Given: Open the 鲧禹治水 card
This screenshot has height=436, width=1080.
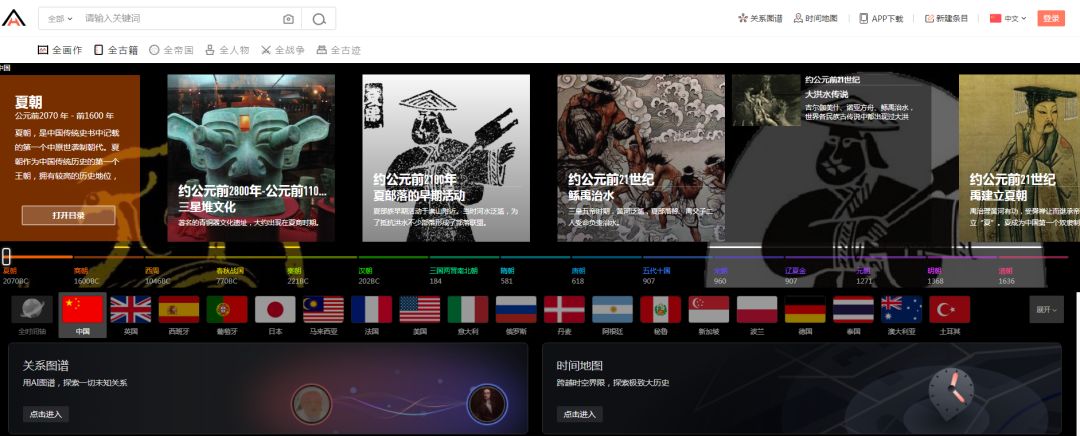Looking at the screenshot, I should (641, 158).
